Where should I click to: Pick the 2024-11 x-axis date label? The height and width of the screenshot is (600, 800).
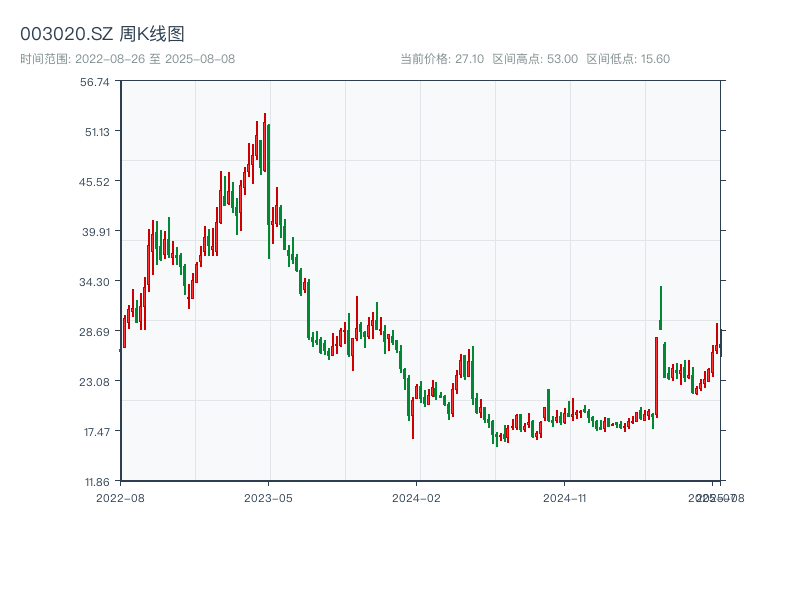point(565,497)
